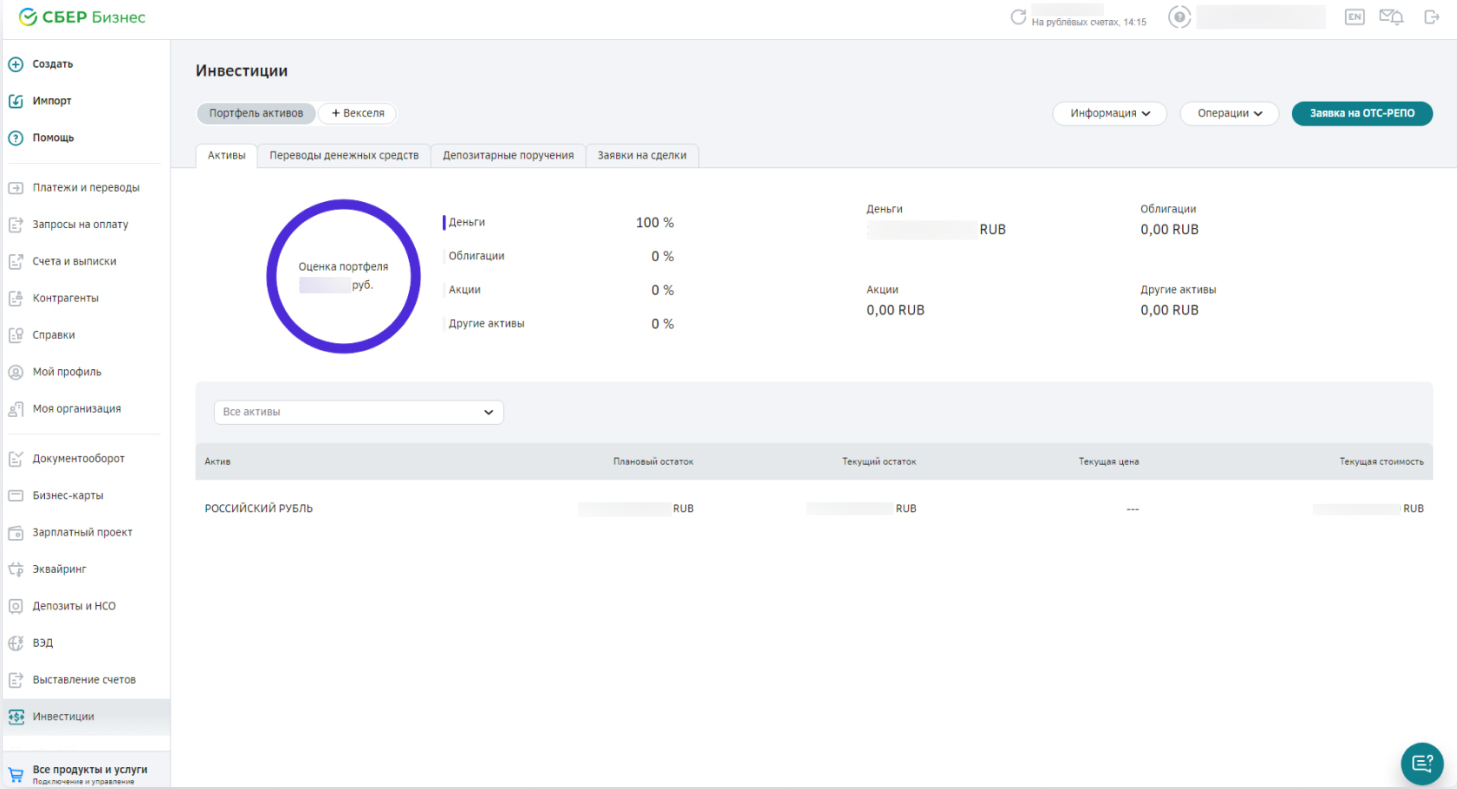This screenshot has width=1457, height=789.
Task: Click the refresh balances icon
Action: [1018, 17]
